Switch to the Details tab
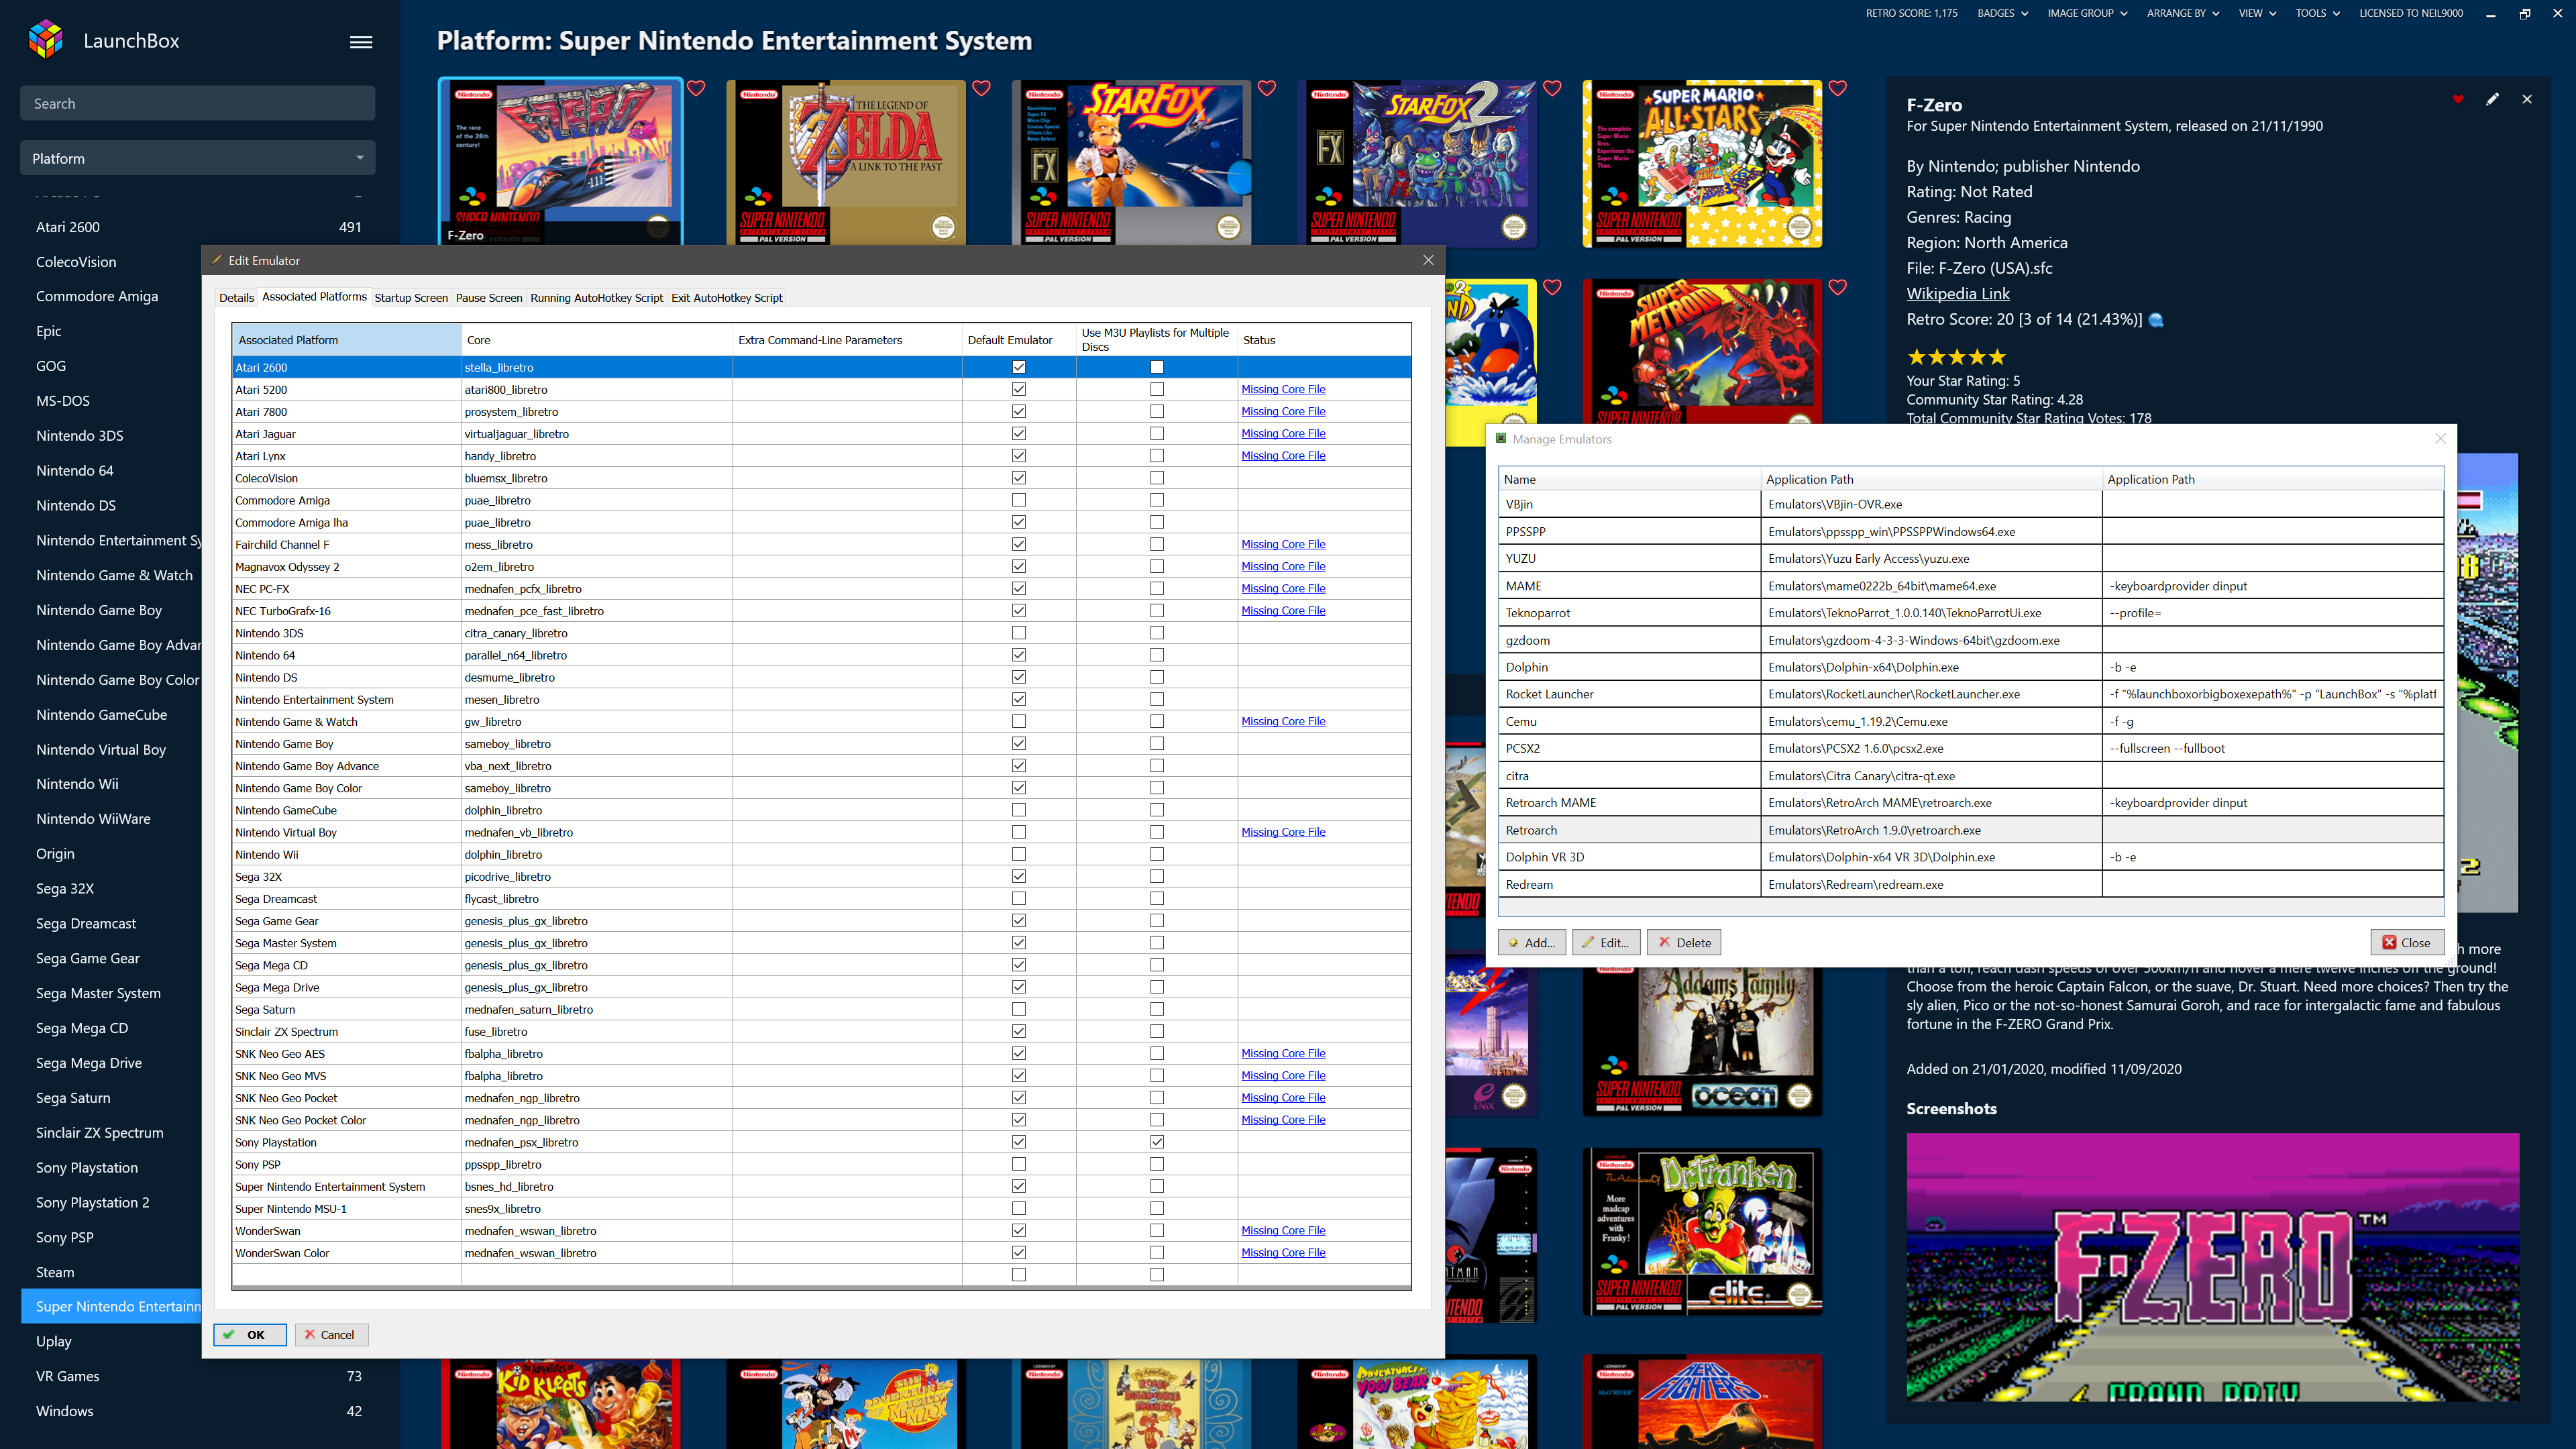This screenshot has width=2576, height=1449. coord(236,298)
